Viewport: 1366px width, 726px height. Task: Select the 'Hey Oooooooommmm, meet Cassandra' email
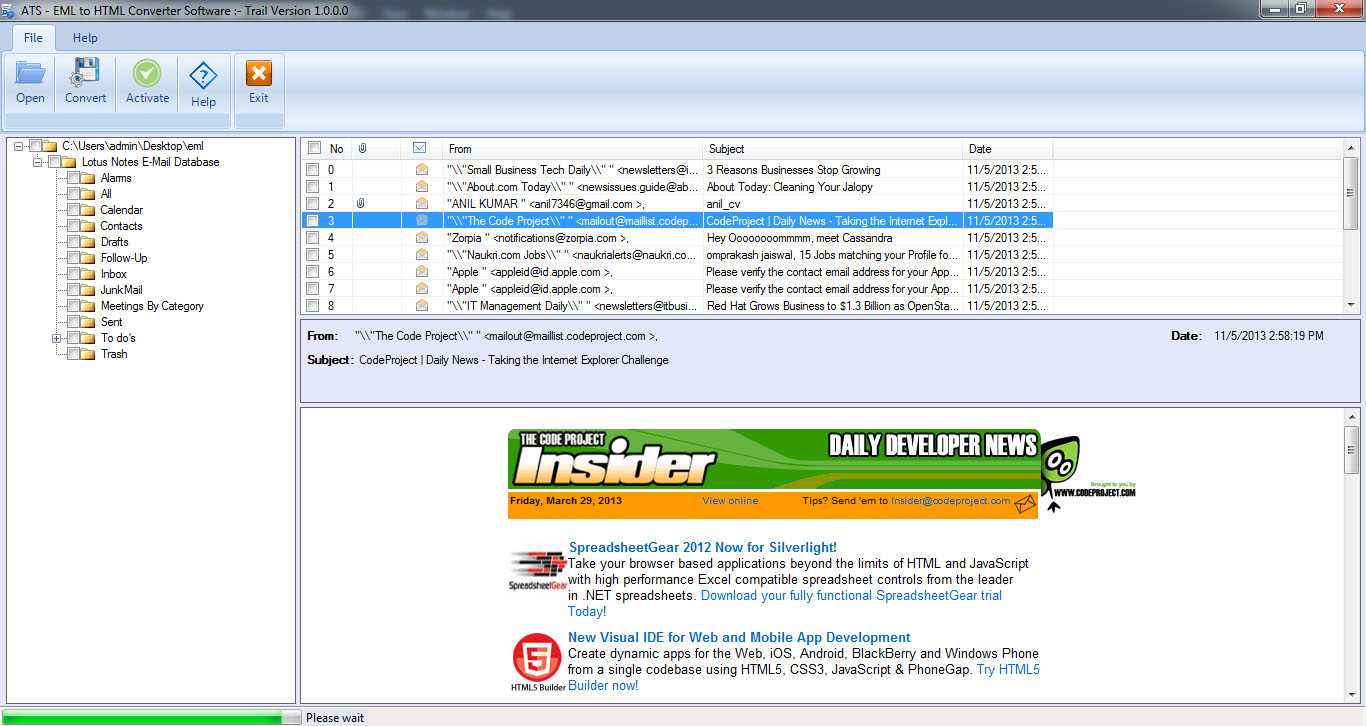coord(800,238)
